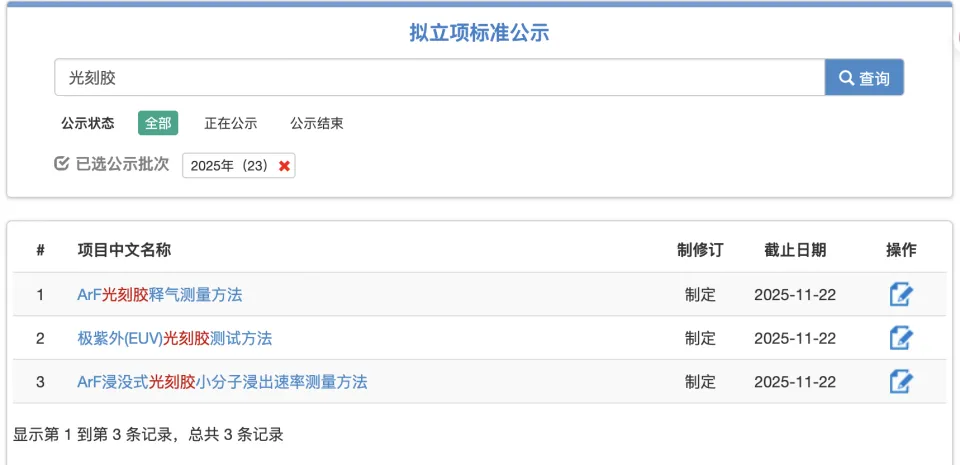Click the 拟立项标准公示 page title

click(479, 33)
